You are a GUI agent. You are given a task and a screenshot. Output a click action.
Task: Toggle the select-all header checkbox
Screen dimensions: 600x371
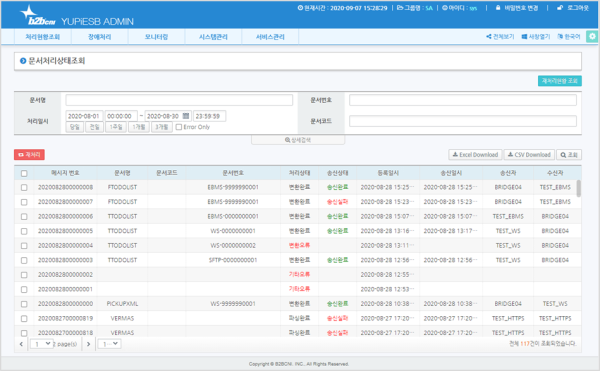click(x=24, y=173)
